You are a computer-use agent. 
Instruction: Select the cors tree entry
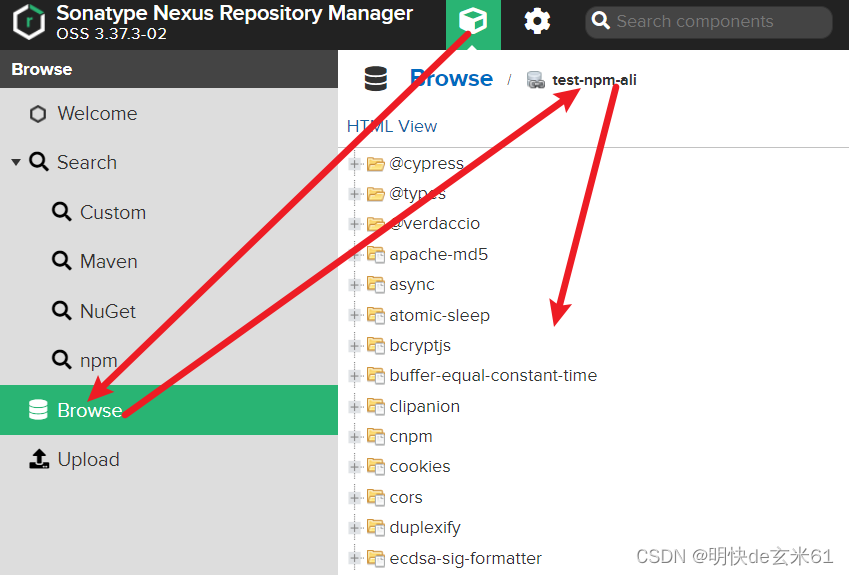click(x=406, y=498)
